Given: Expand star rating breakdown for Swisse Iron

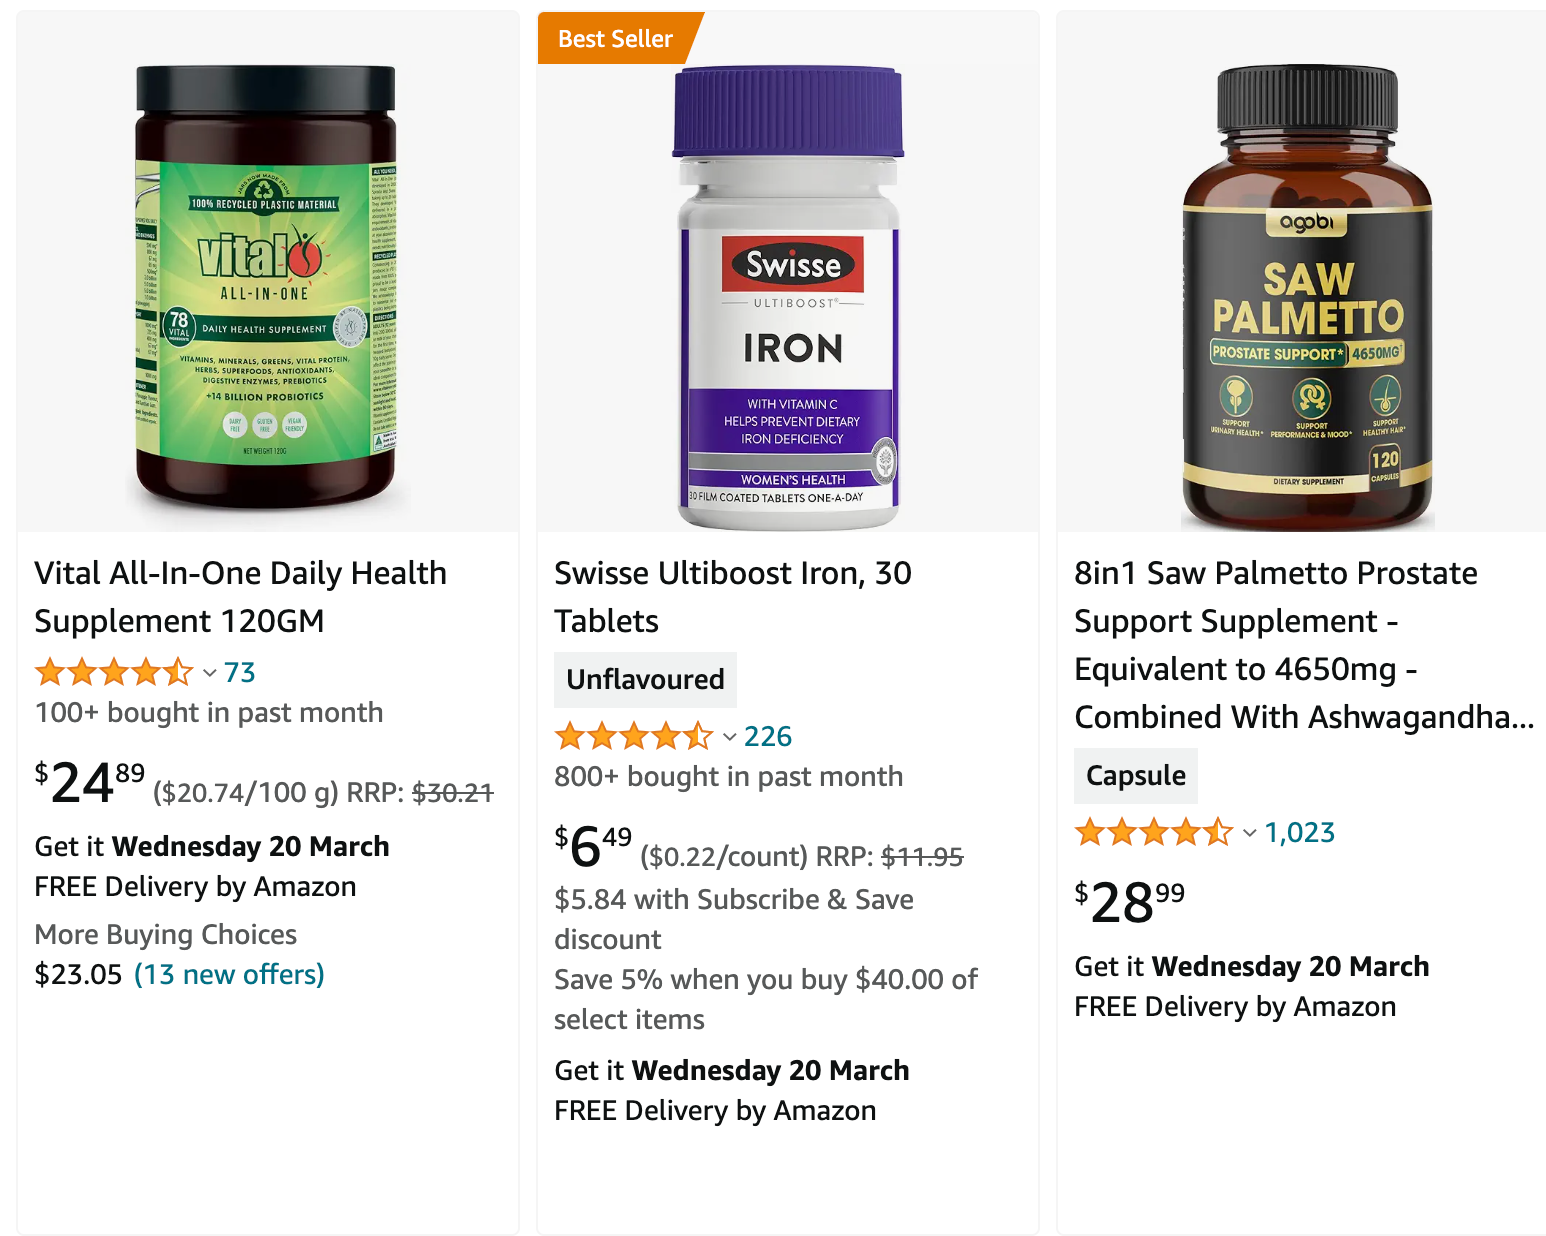Looking at the screenshot, I should [728, 737].
